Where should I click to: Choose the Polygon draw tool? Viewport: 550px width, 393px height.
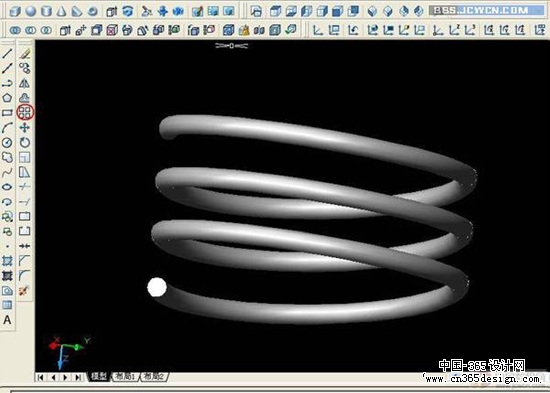pyautogui.click(x=7, y=98)
